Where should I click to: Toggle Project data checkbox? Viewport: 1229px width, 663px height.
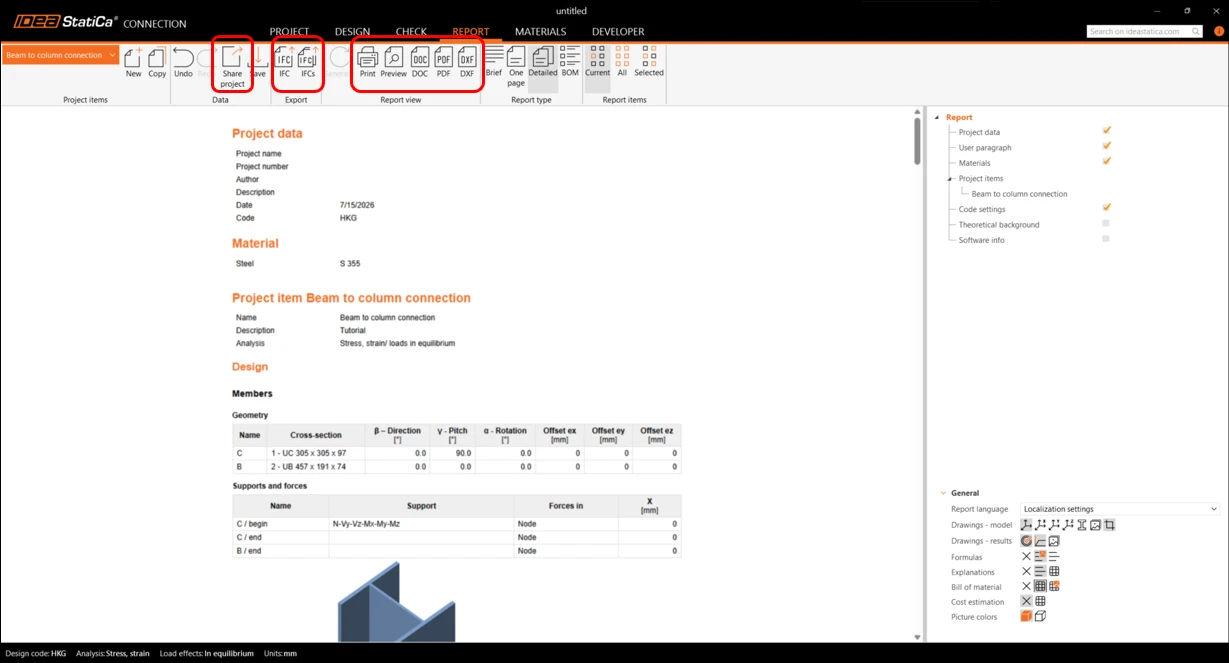click(x=1106, y=131)
